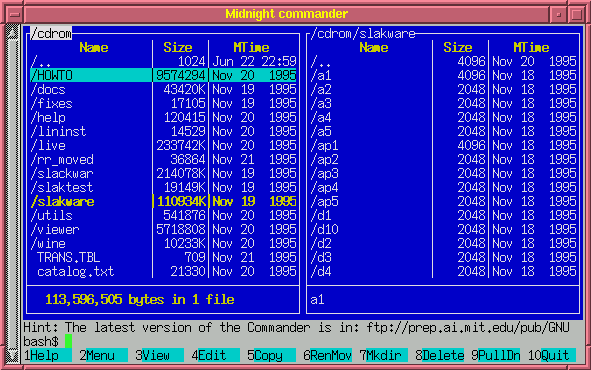
Task: Select the /viewer directory
Action: click(163, 229)
